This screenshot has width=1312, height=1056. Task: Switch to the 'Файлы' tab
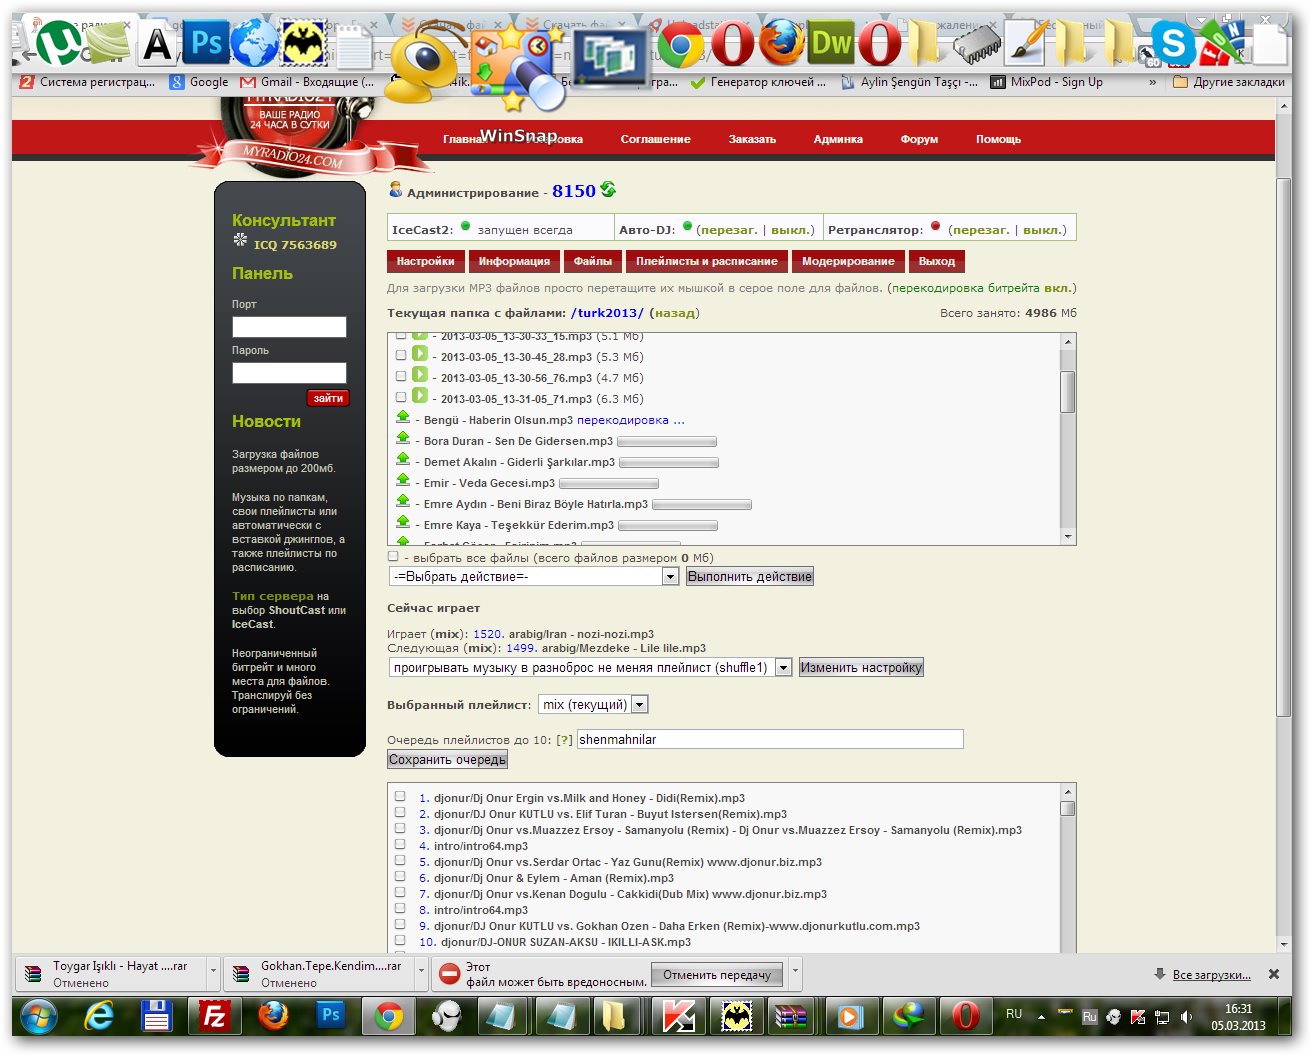[592, 261]
